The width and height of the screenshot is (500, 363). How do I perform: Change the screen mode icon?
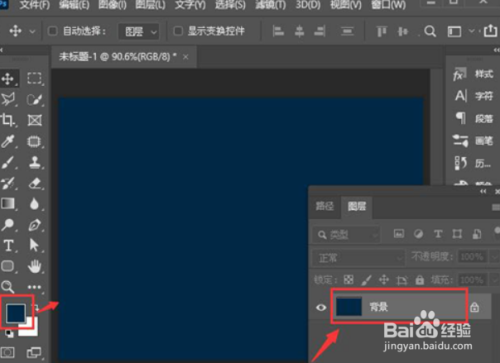point(34,352)
